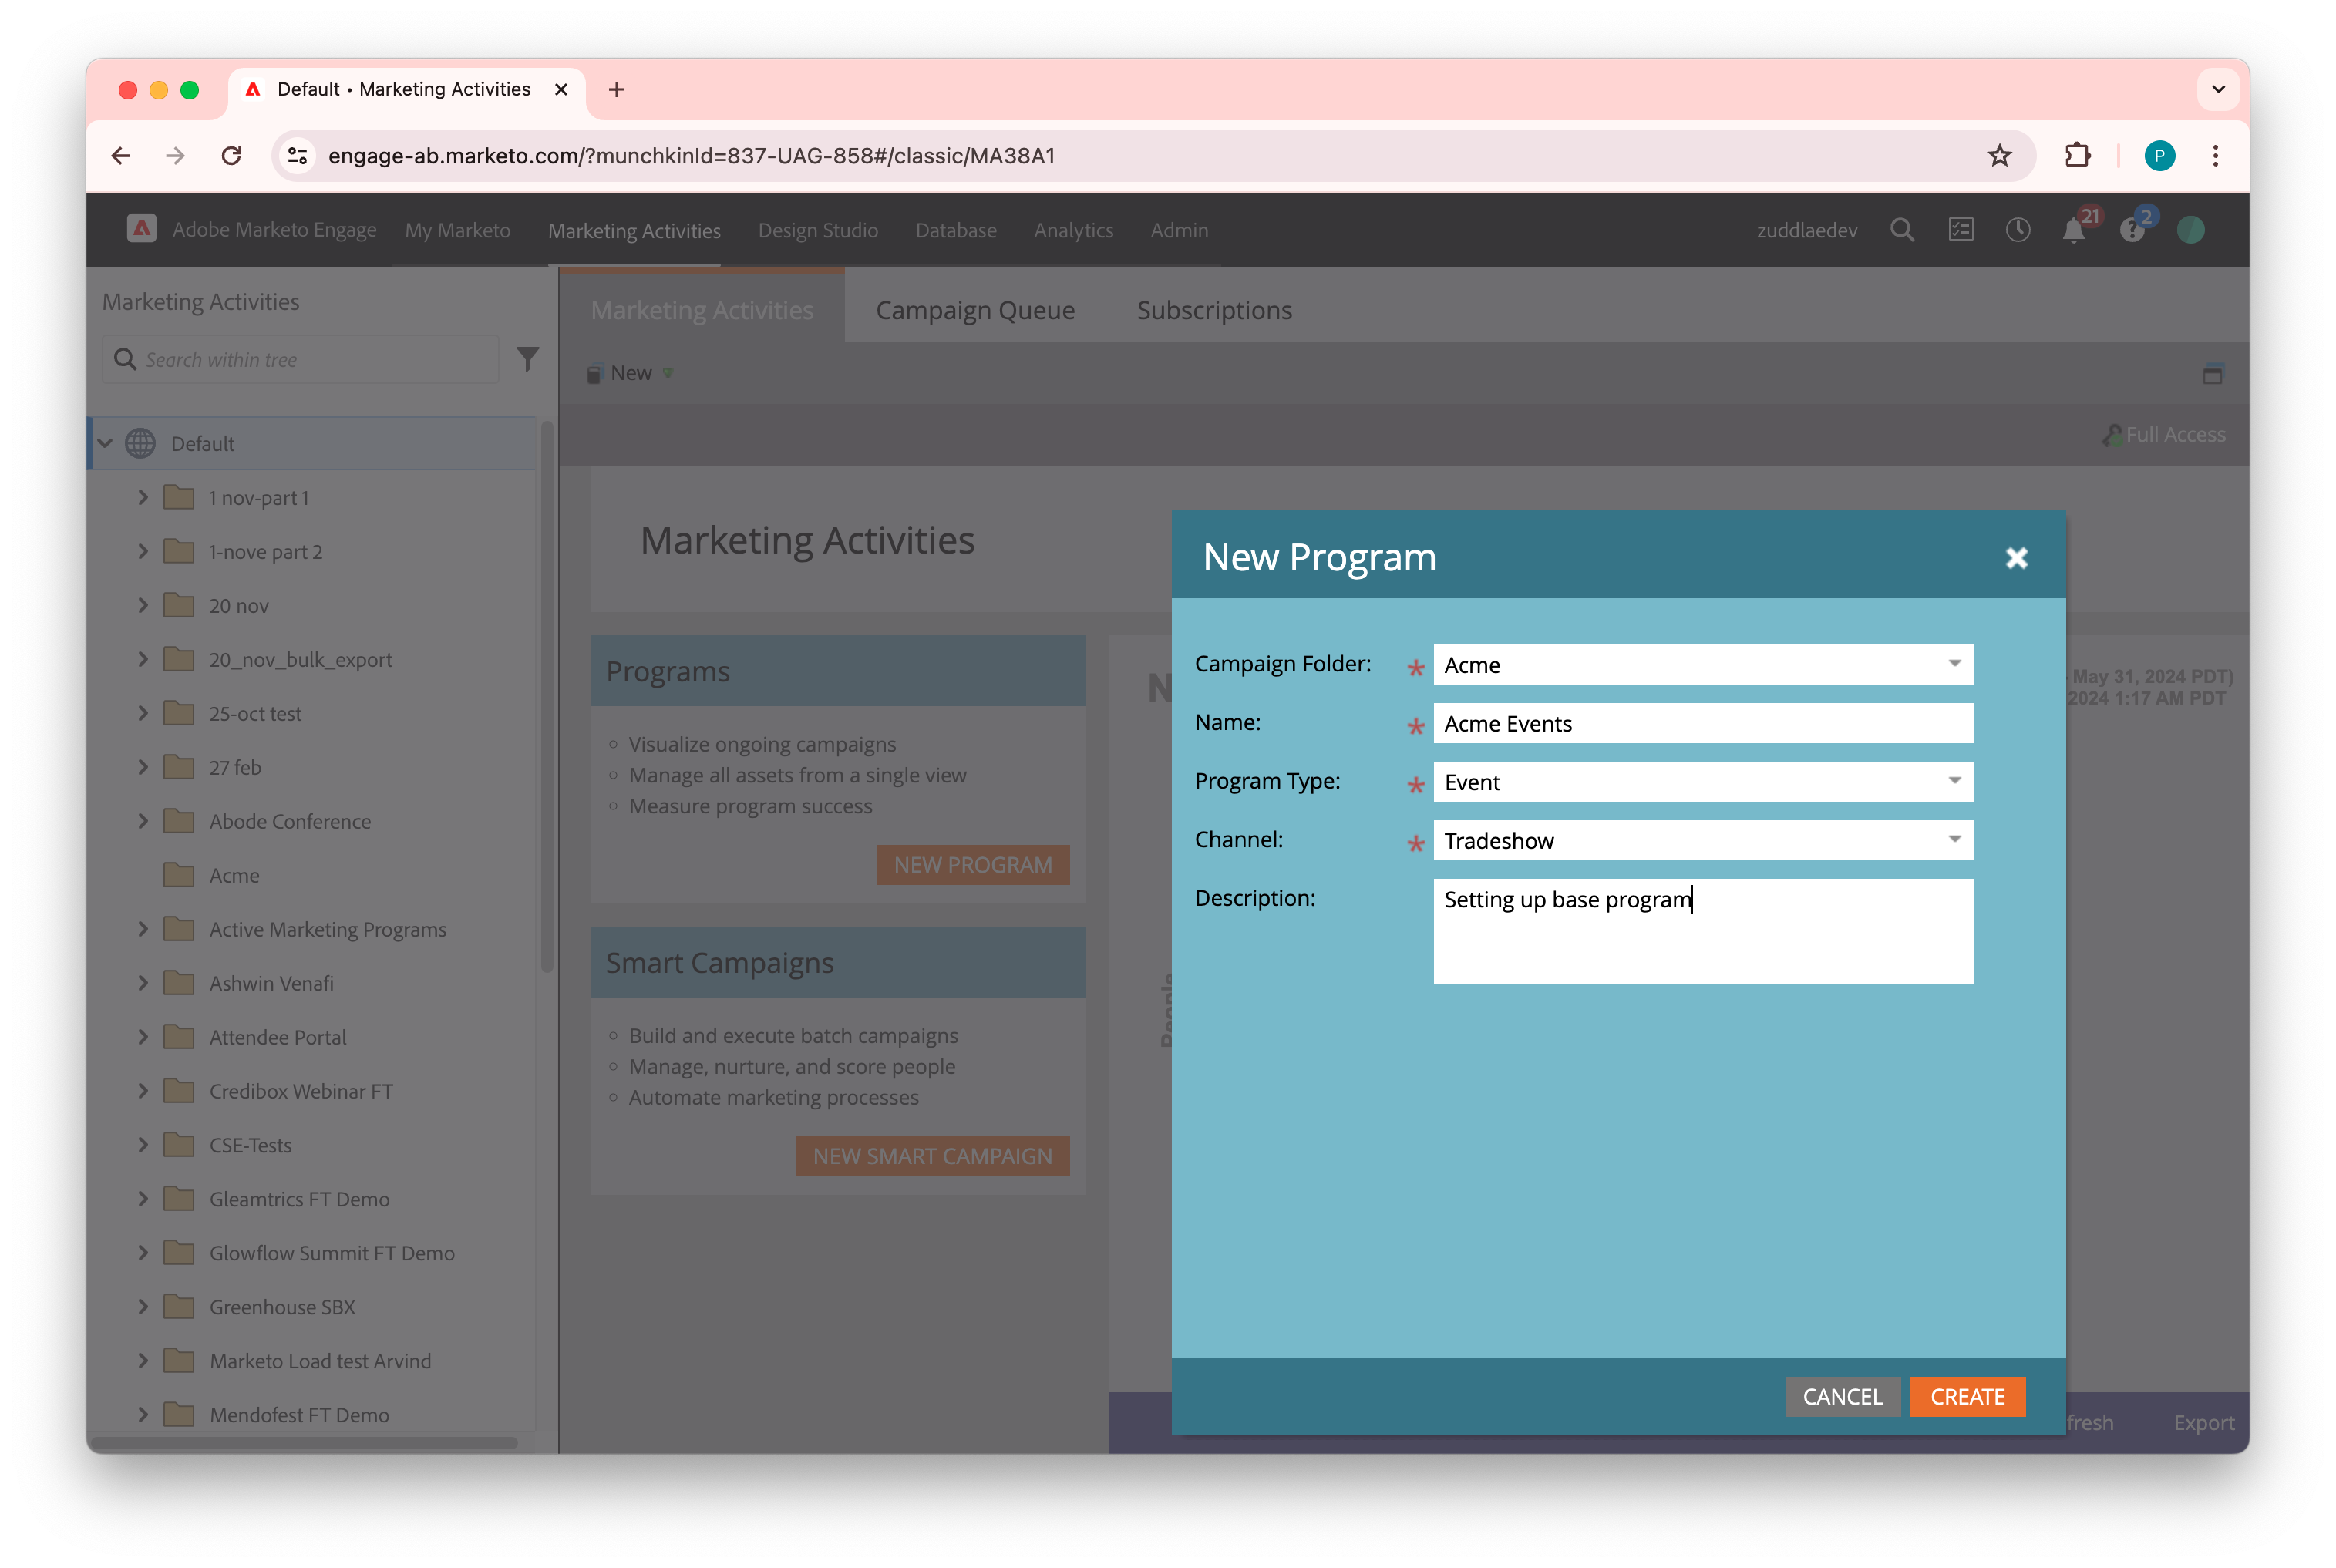Click the notifications bell icon
2336x1568 pixels.
(x=2073, y=231)
